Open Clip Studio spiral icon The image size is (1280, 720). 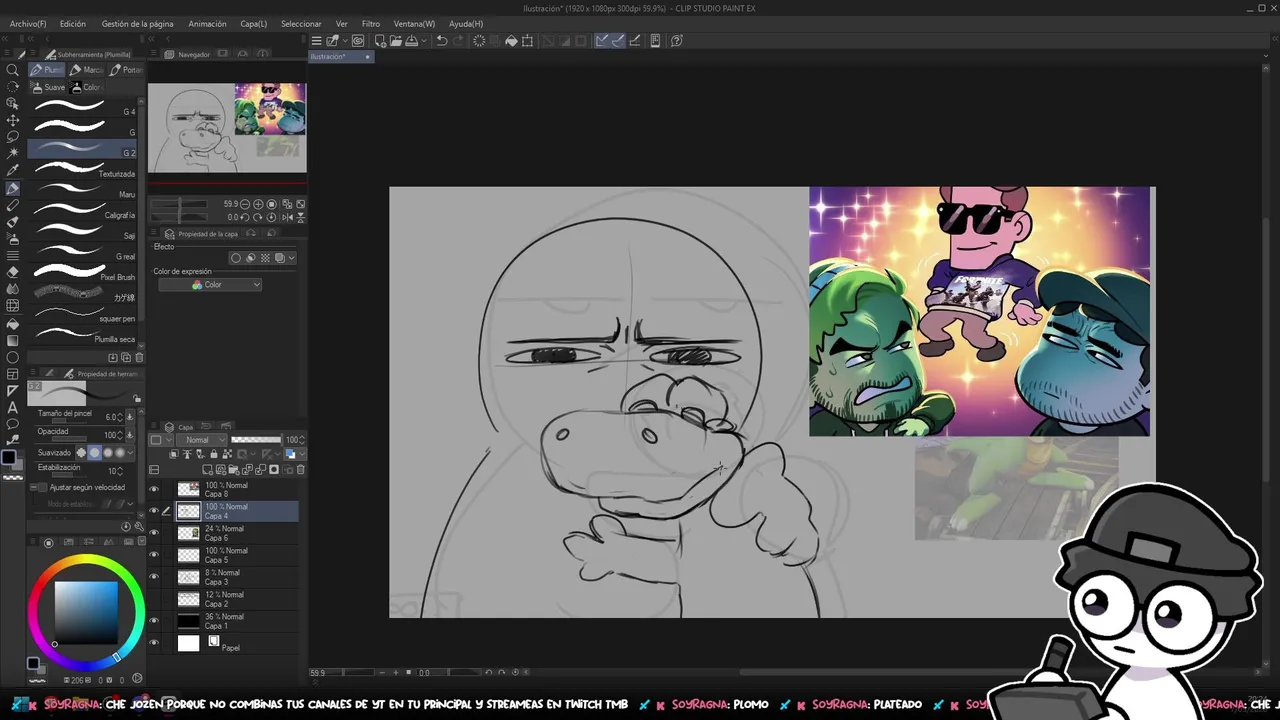click(x=358, y=41)
